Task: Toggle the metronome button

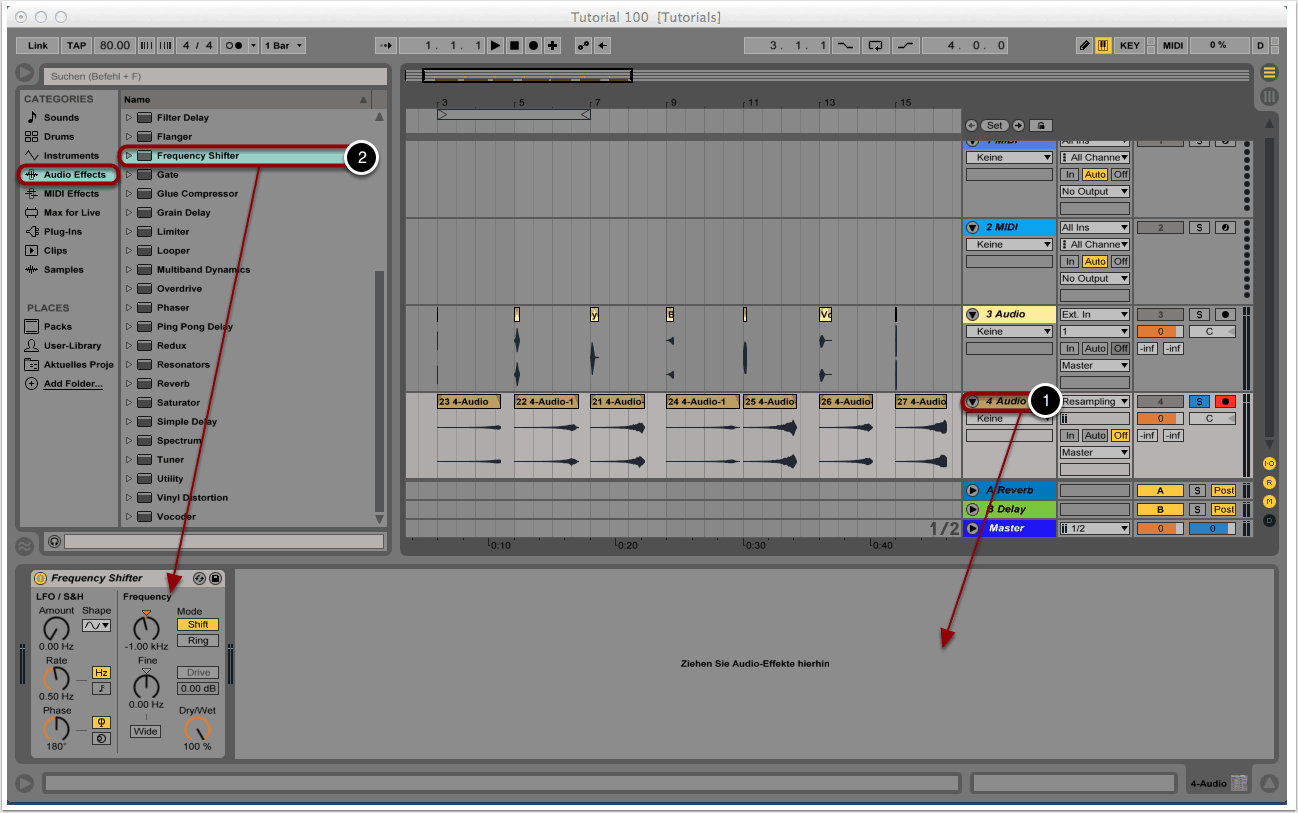Action: click(232, 46)
